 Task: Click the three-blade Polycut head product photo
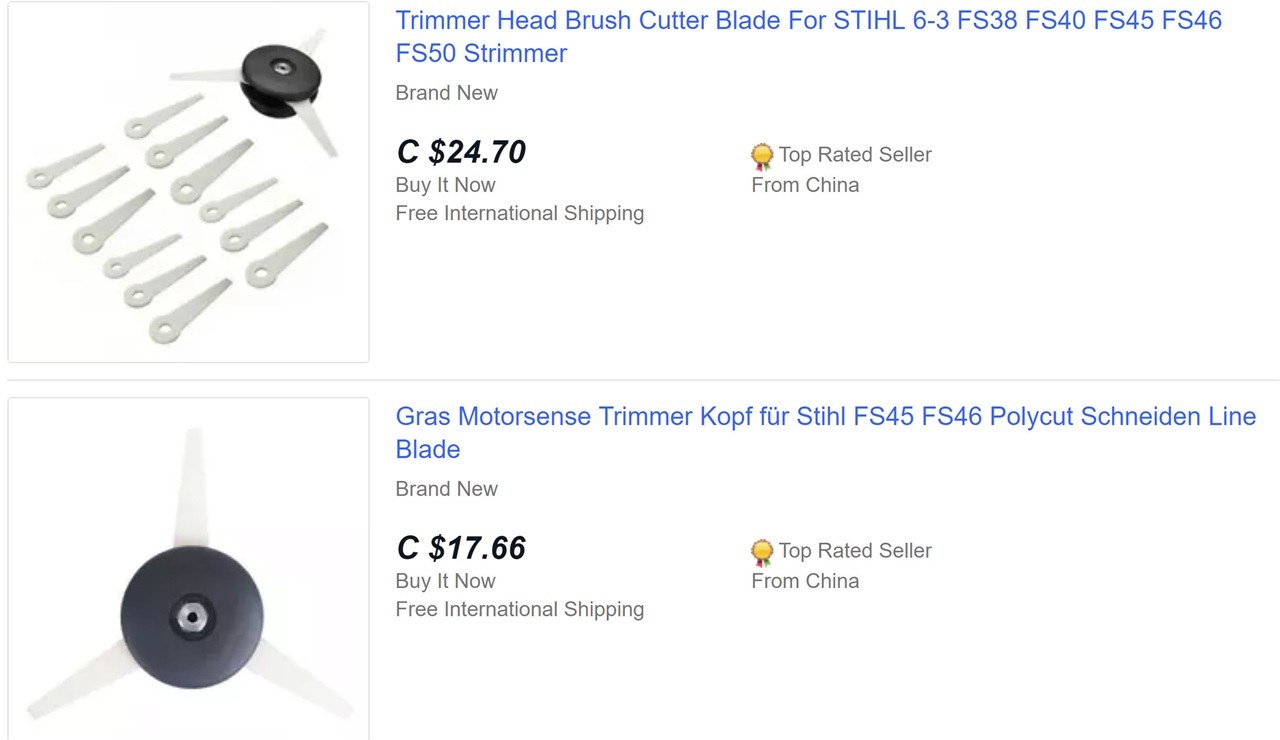coord(189,569)
